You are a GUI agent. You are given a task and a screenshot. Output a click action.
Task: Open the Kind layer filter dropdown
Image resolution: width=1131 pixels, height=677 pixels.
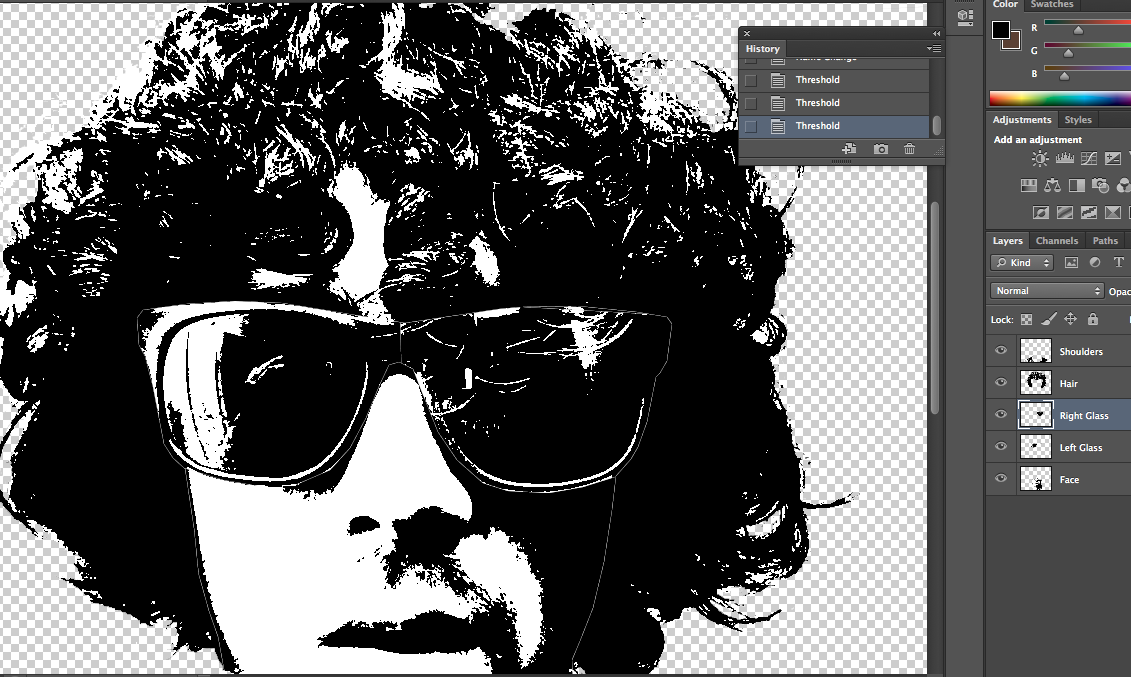pos(1022,262)
